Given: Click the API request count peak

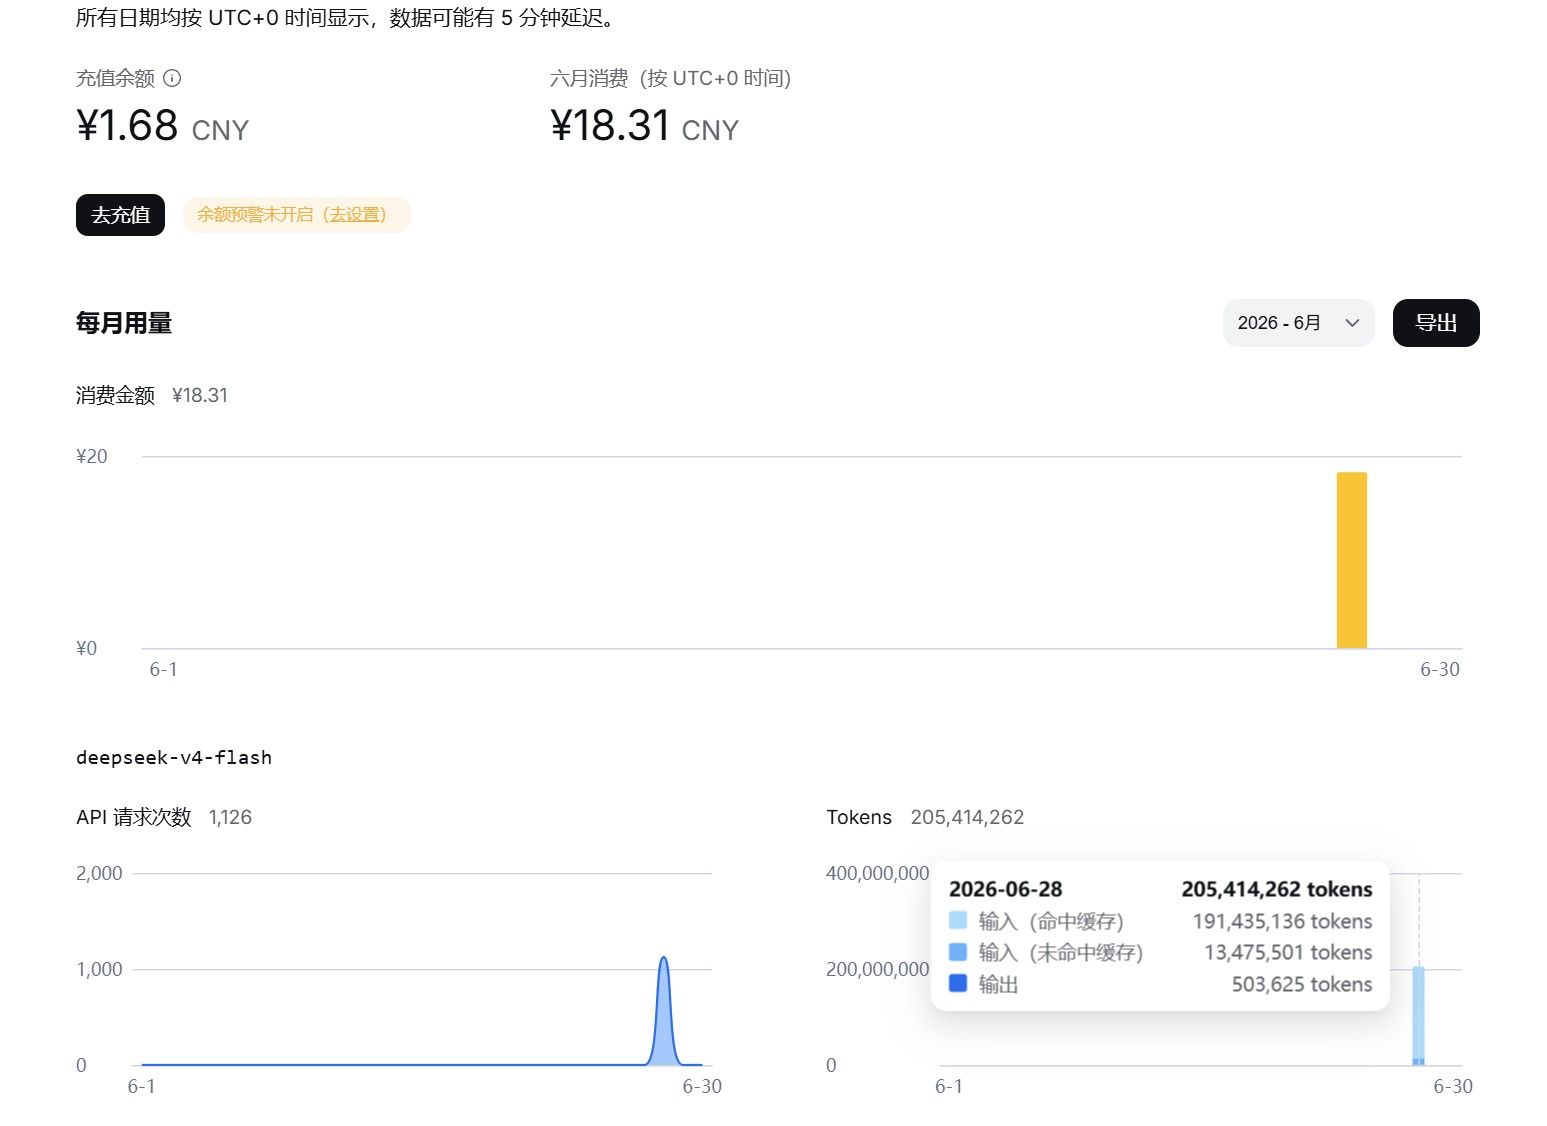Looking at the screenshot, I should click(663, 960).
